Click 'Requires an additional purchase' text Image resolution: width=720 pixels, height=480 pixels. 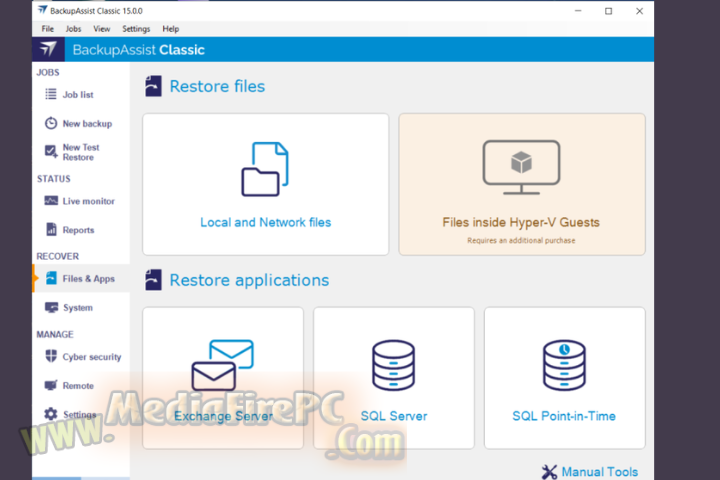521,240
